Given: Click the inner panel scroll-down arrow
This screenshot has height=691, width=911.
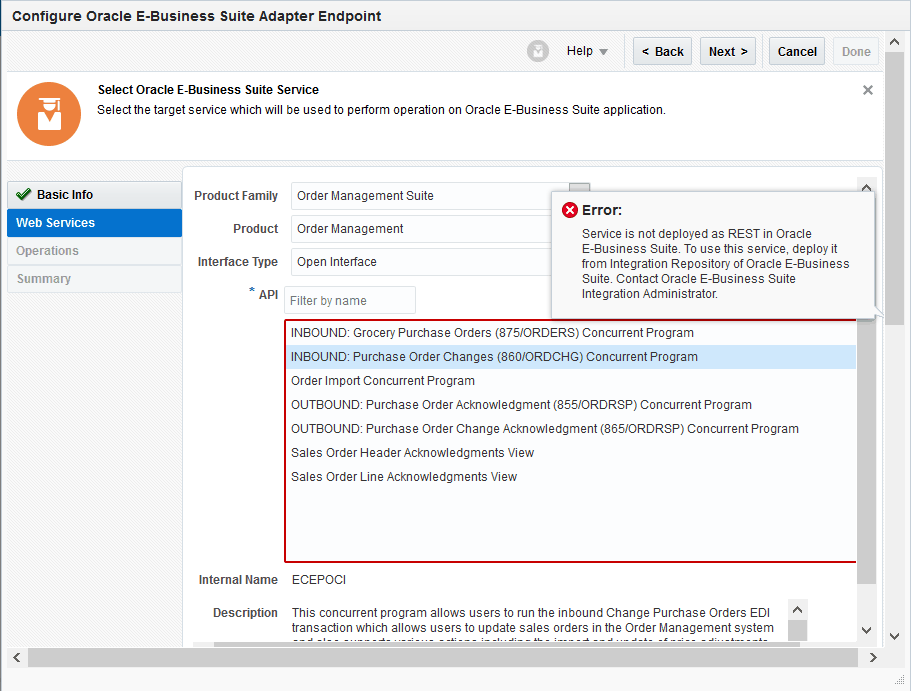Looking at the screenshot, I should (866, 630).
